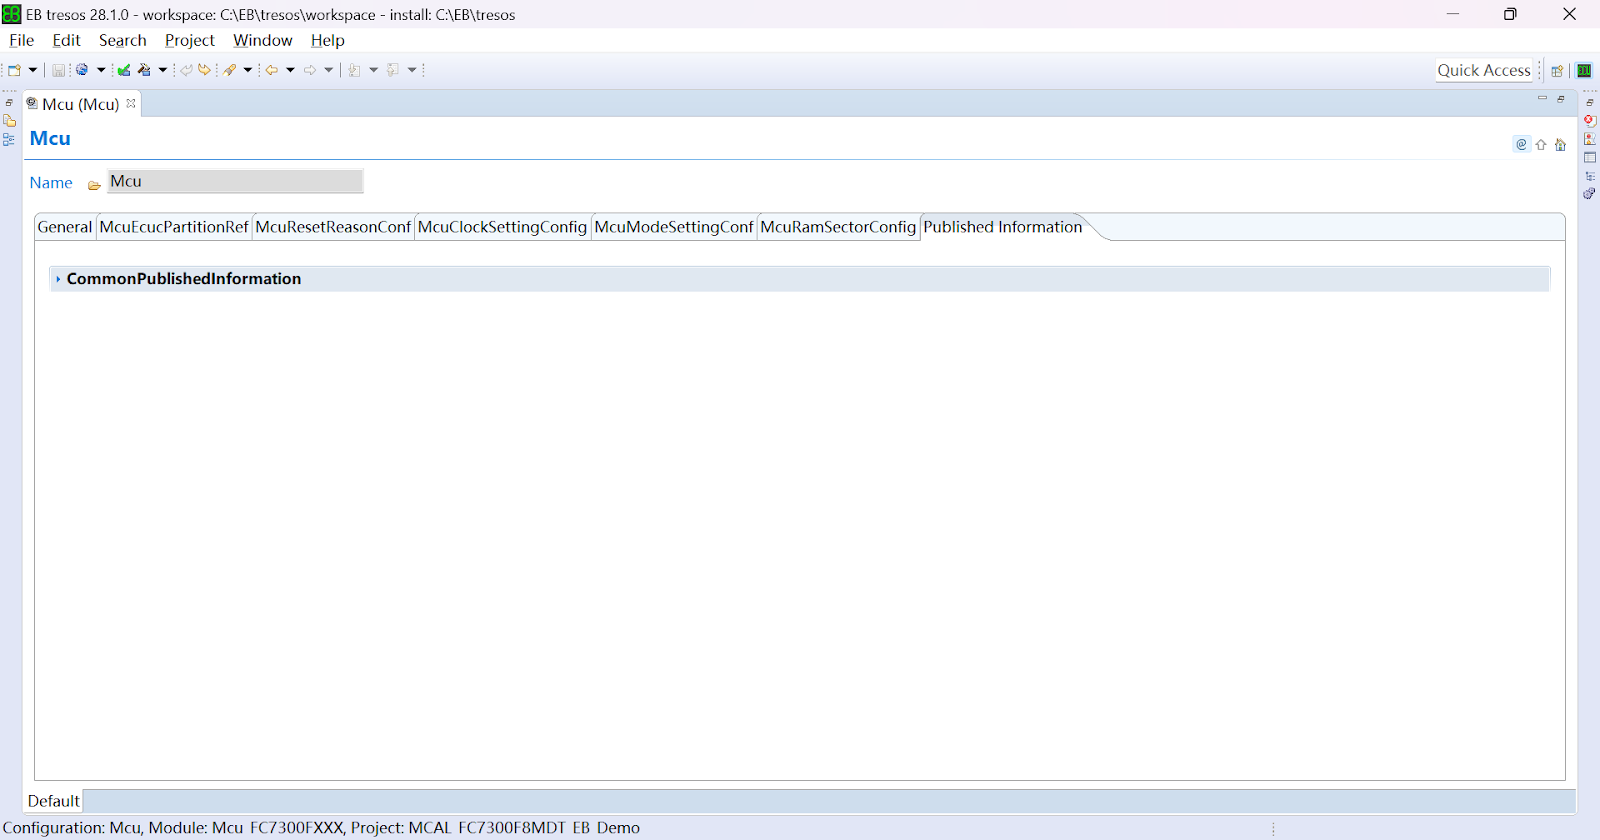Click the Redo arrow icon
Viewport: 1600px width, 840px height.
[x=205, y=70]
